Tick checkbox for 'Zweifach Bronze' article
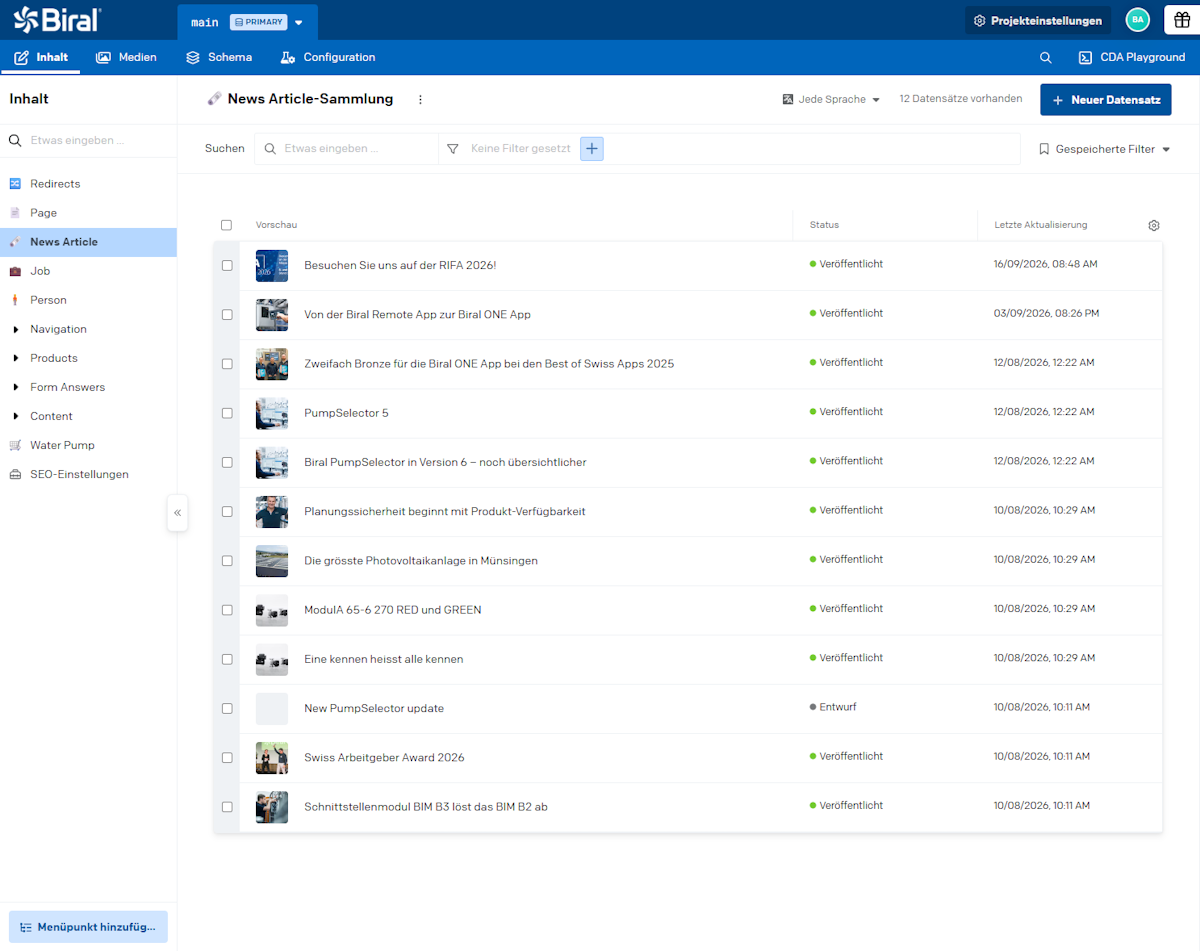Image resolution: width=1200 pixels, height=951 pixels. (x=227, y=364)
